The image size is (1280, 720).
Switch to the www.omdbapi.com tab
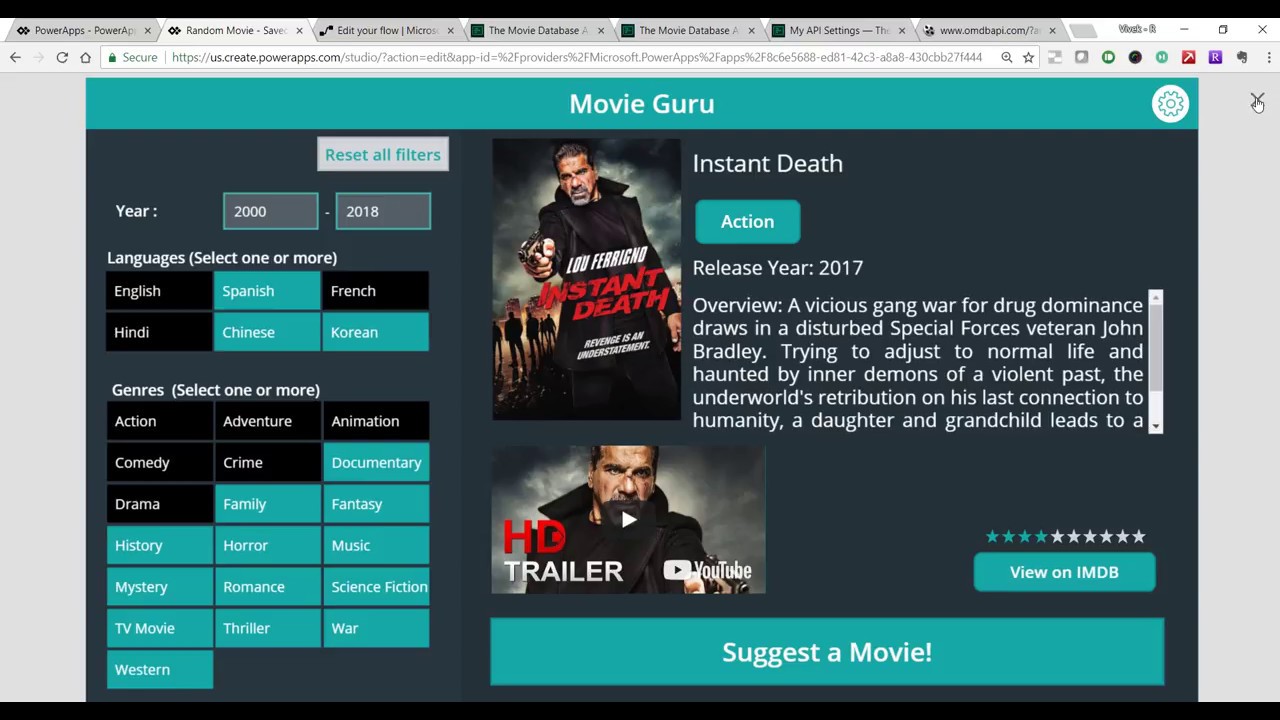(x=988, y=30)
